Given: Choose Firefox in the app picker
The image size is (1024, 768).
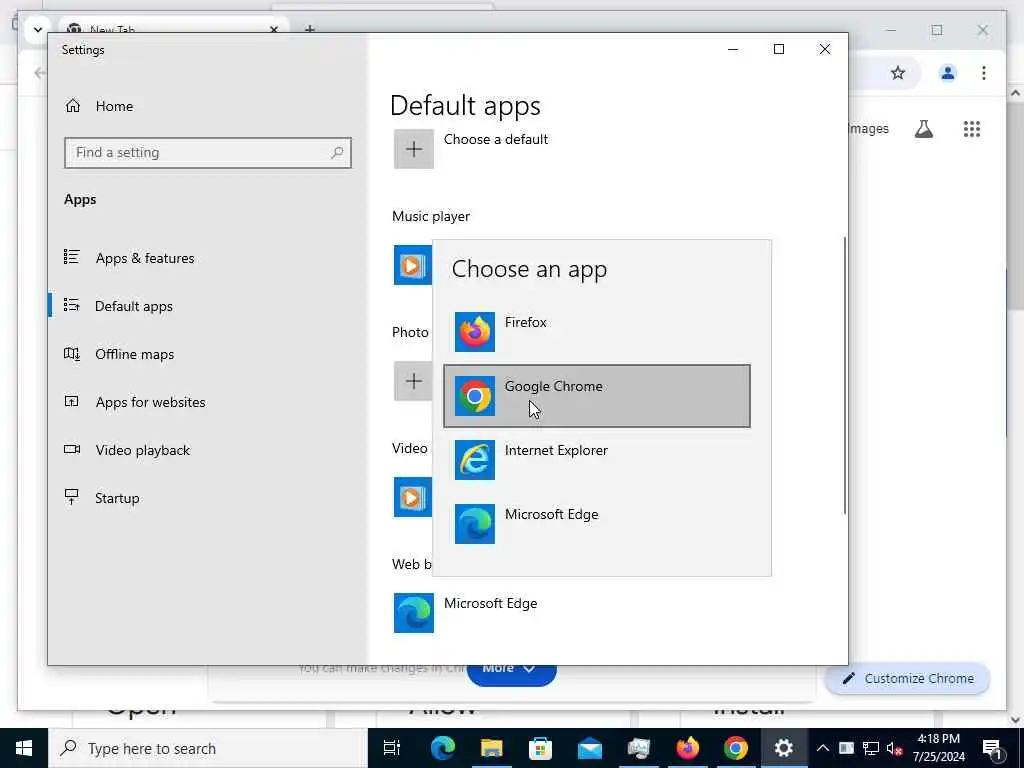Looking at the screenshot, I should pyautogui.click(x=597, y=332).
